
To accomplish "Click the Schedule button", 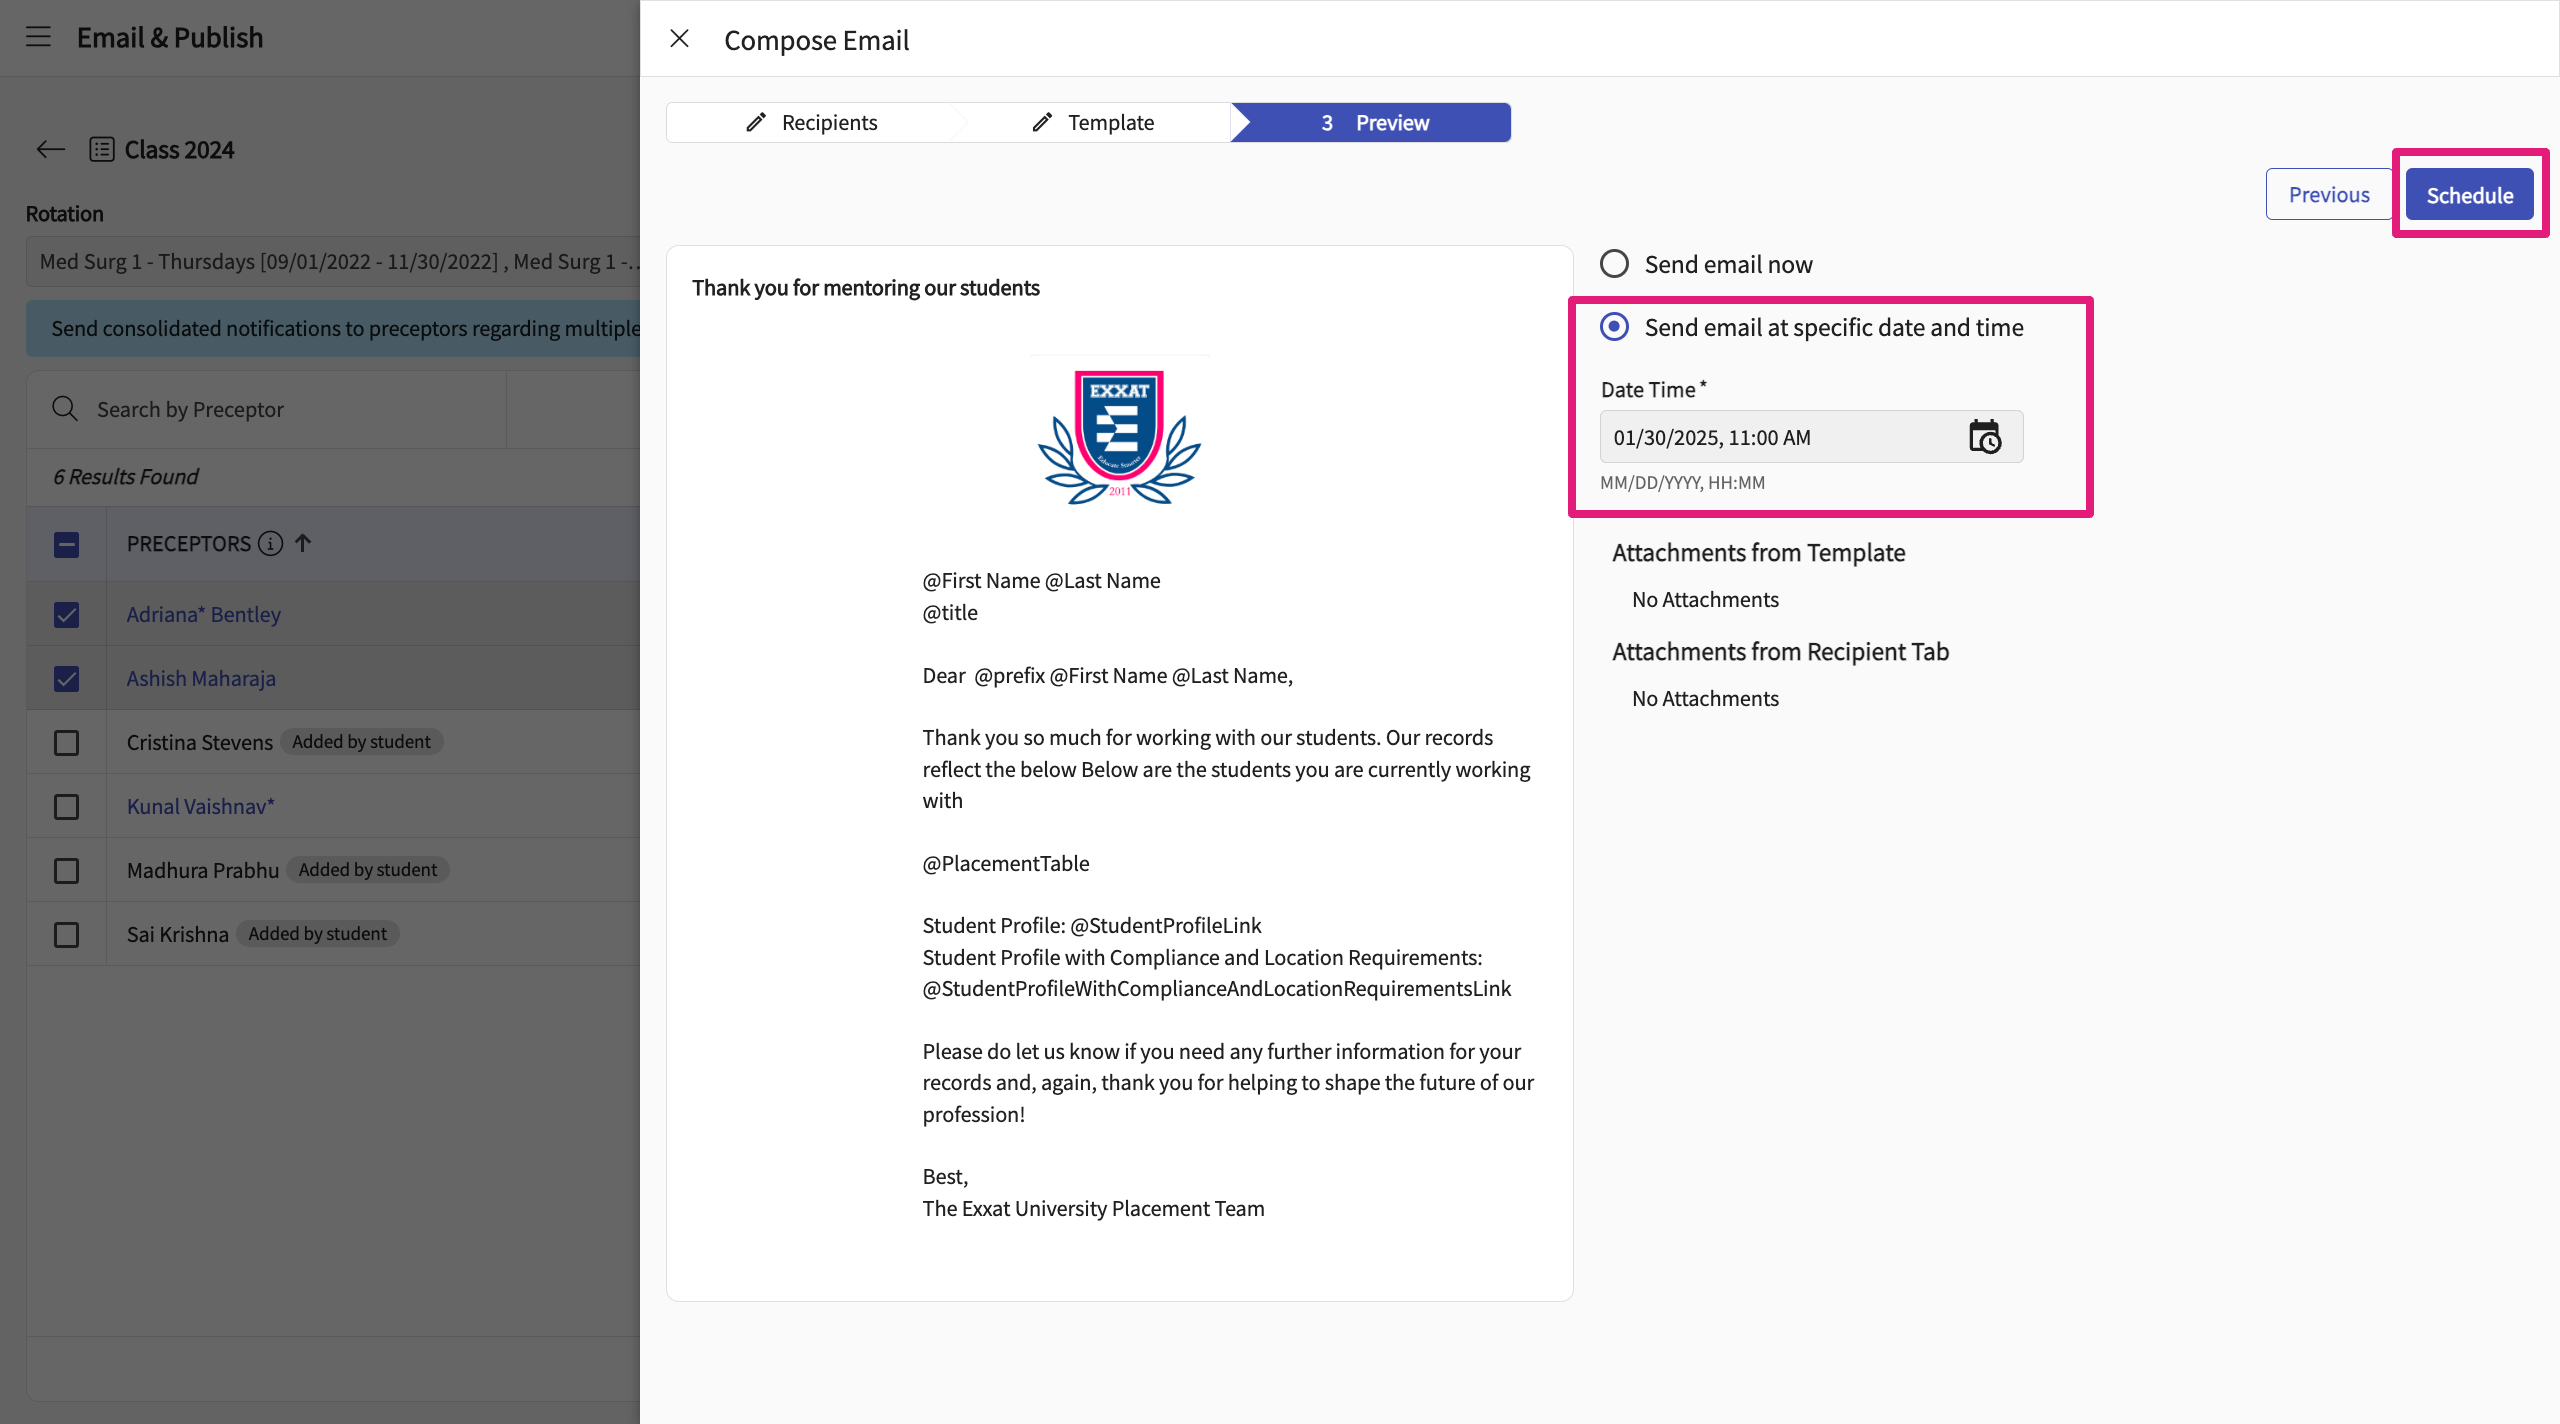I will [2468, 195].
